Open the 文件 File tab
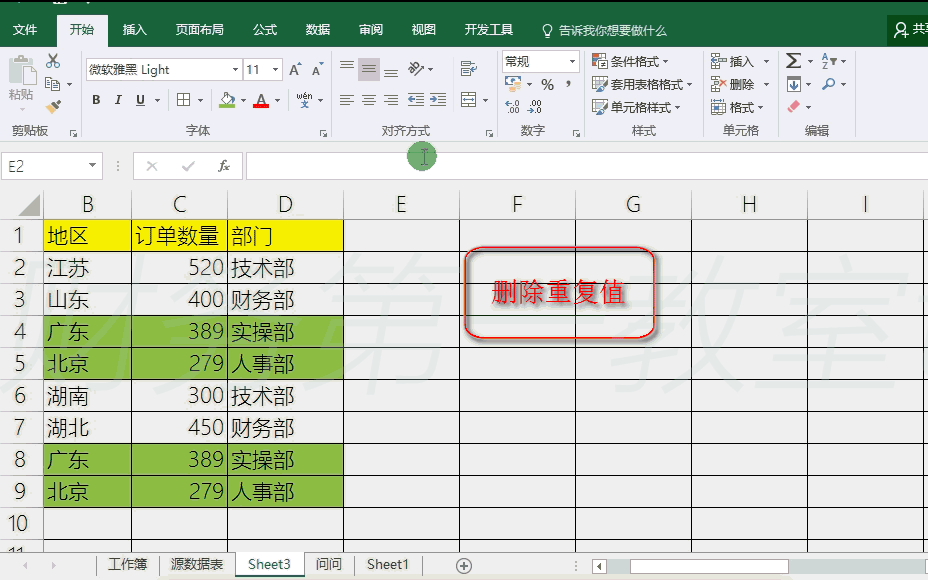 click(25, 30)
